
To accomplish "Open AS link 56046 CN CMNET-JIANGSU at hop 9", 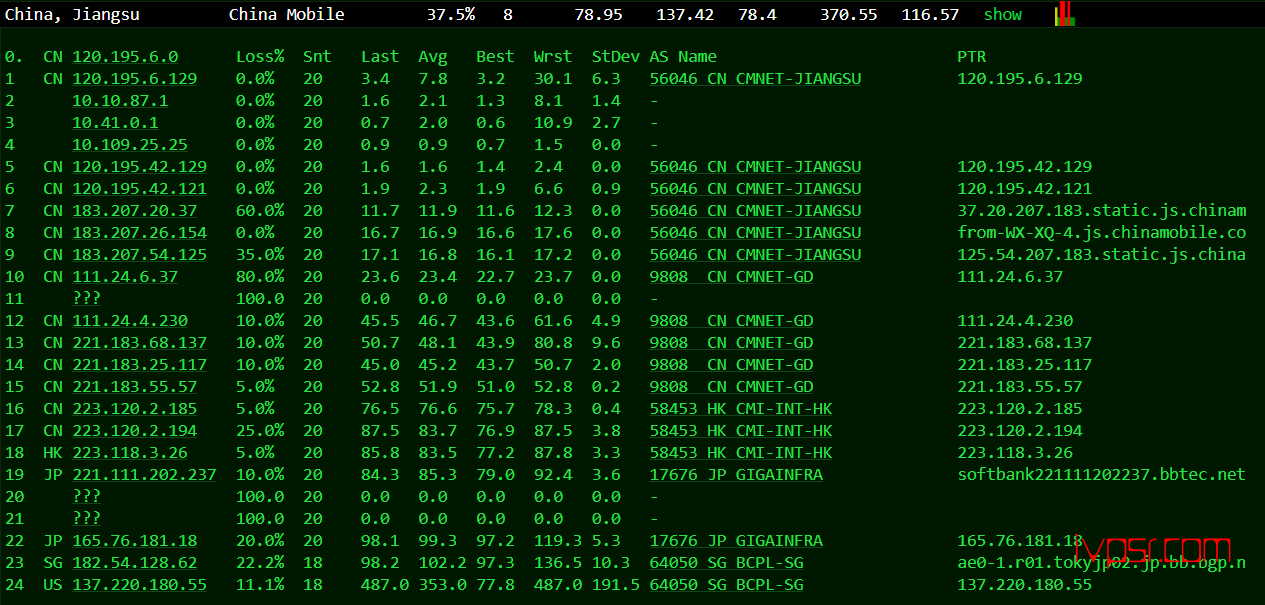I will point(755,255).
